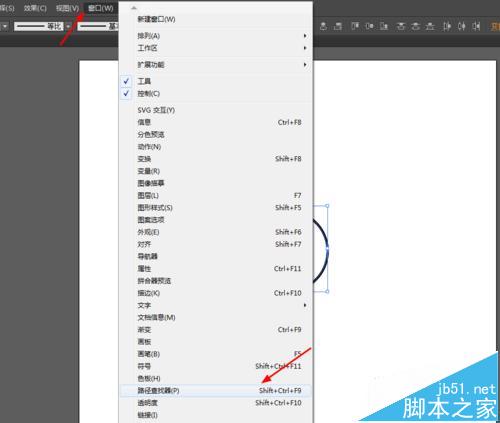The width and height of the screenshot is (500, 423).
Task: Click the Vertical Align Top icon
Action: click(x=355, y=26)
